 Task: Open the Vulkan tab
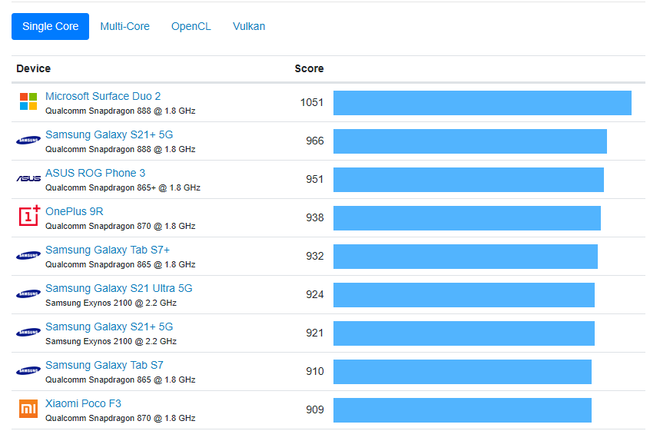click(x=249, y=27)
